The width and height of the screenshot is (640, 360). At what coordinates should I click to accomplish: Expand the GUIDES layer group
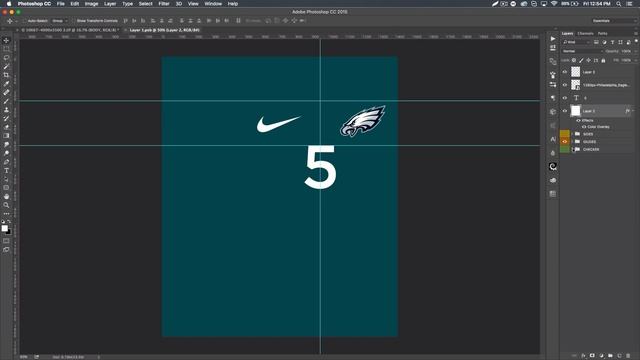(x=572, y=142)
